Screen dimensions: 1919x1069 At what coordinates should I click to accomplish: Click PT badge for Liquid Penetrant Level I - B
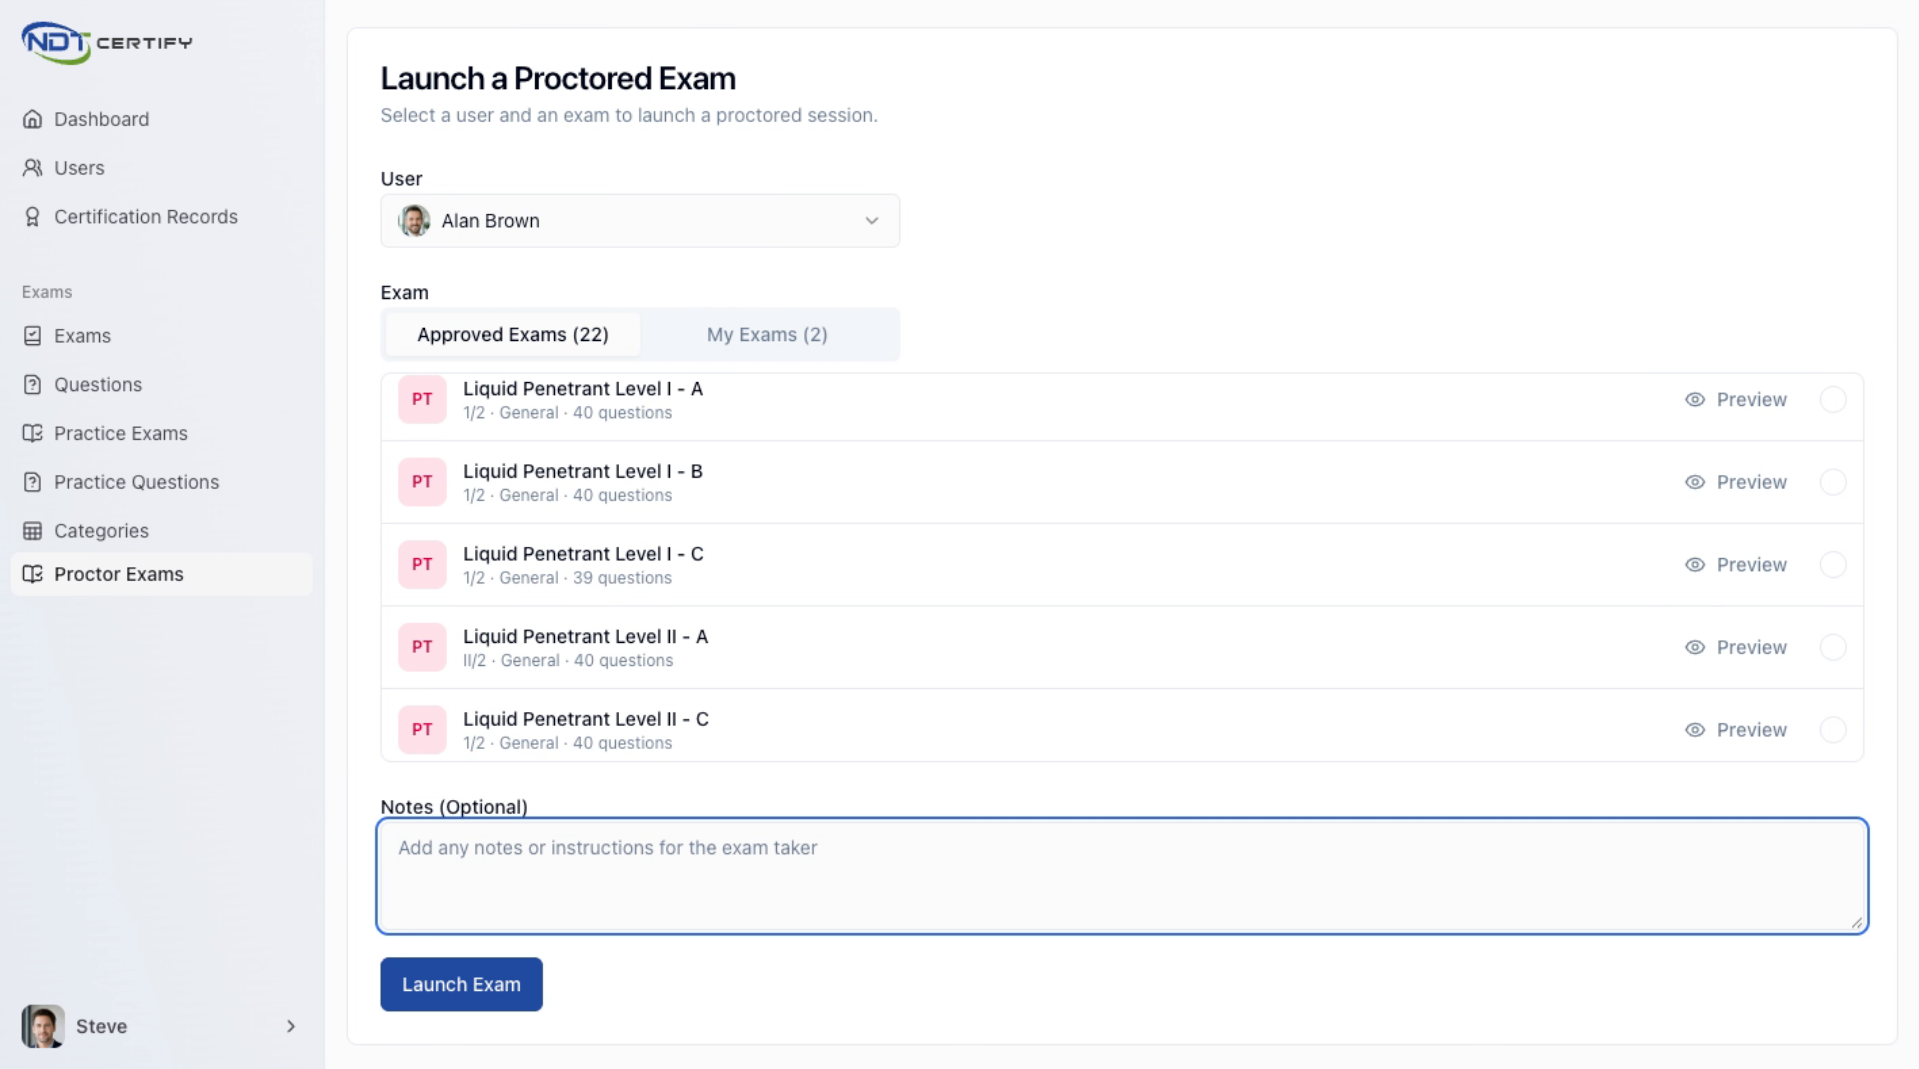click(x=422, y=482)
